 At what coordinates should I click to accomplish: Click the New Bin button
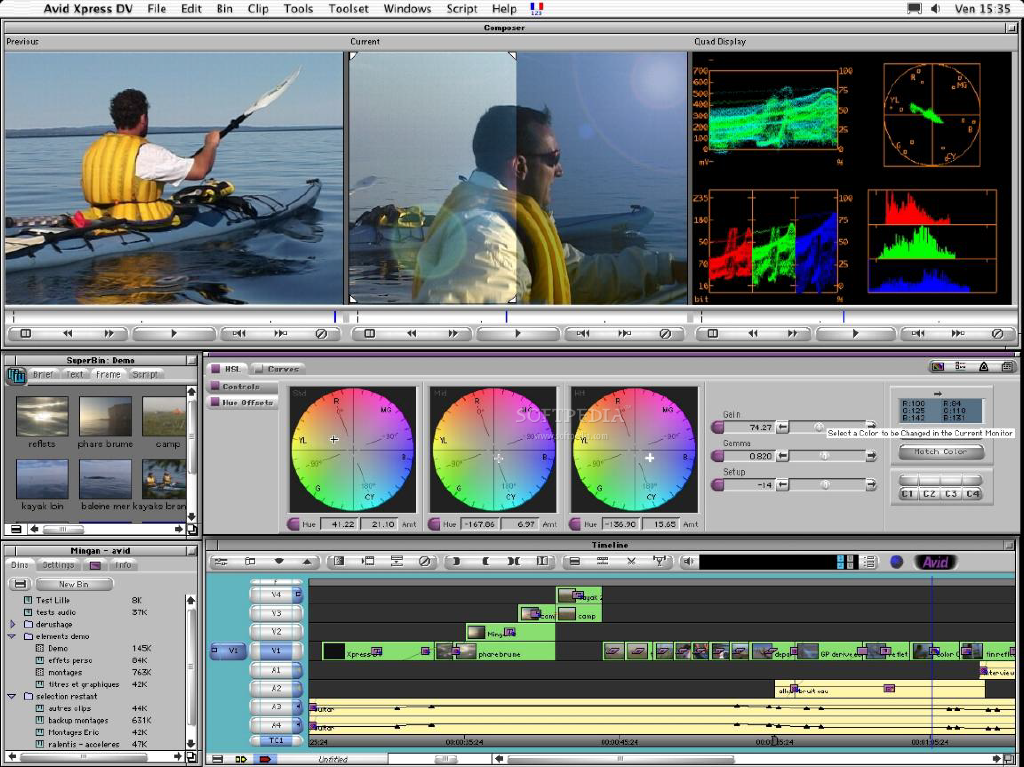pos(73,584)
